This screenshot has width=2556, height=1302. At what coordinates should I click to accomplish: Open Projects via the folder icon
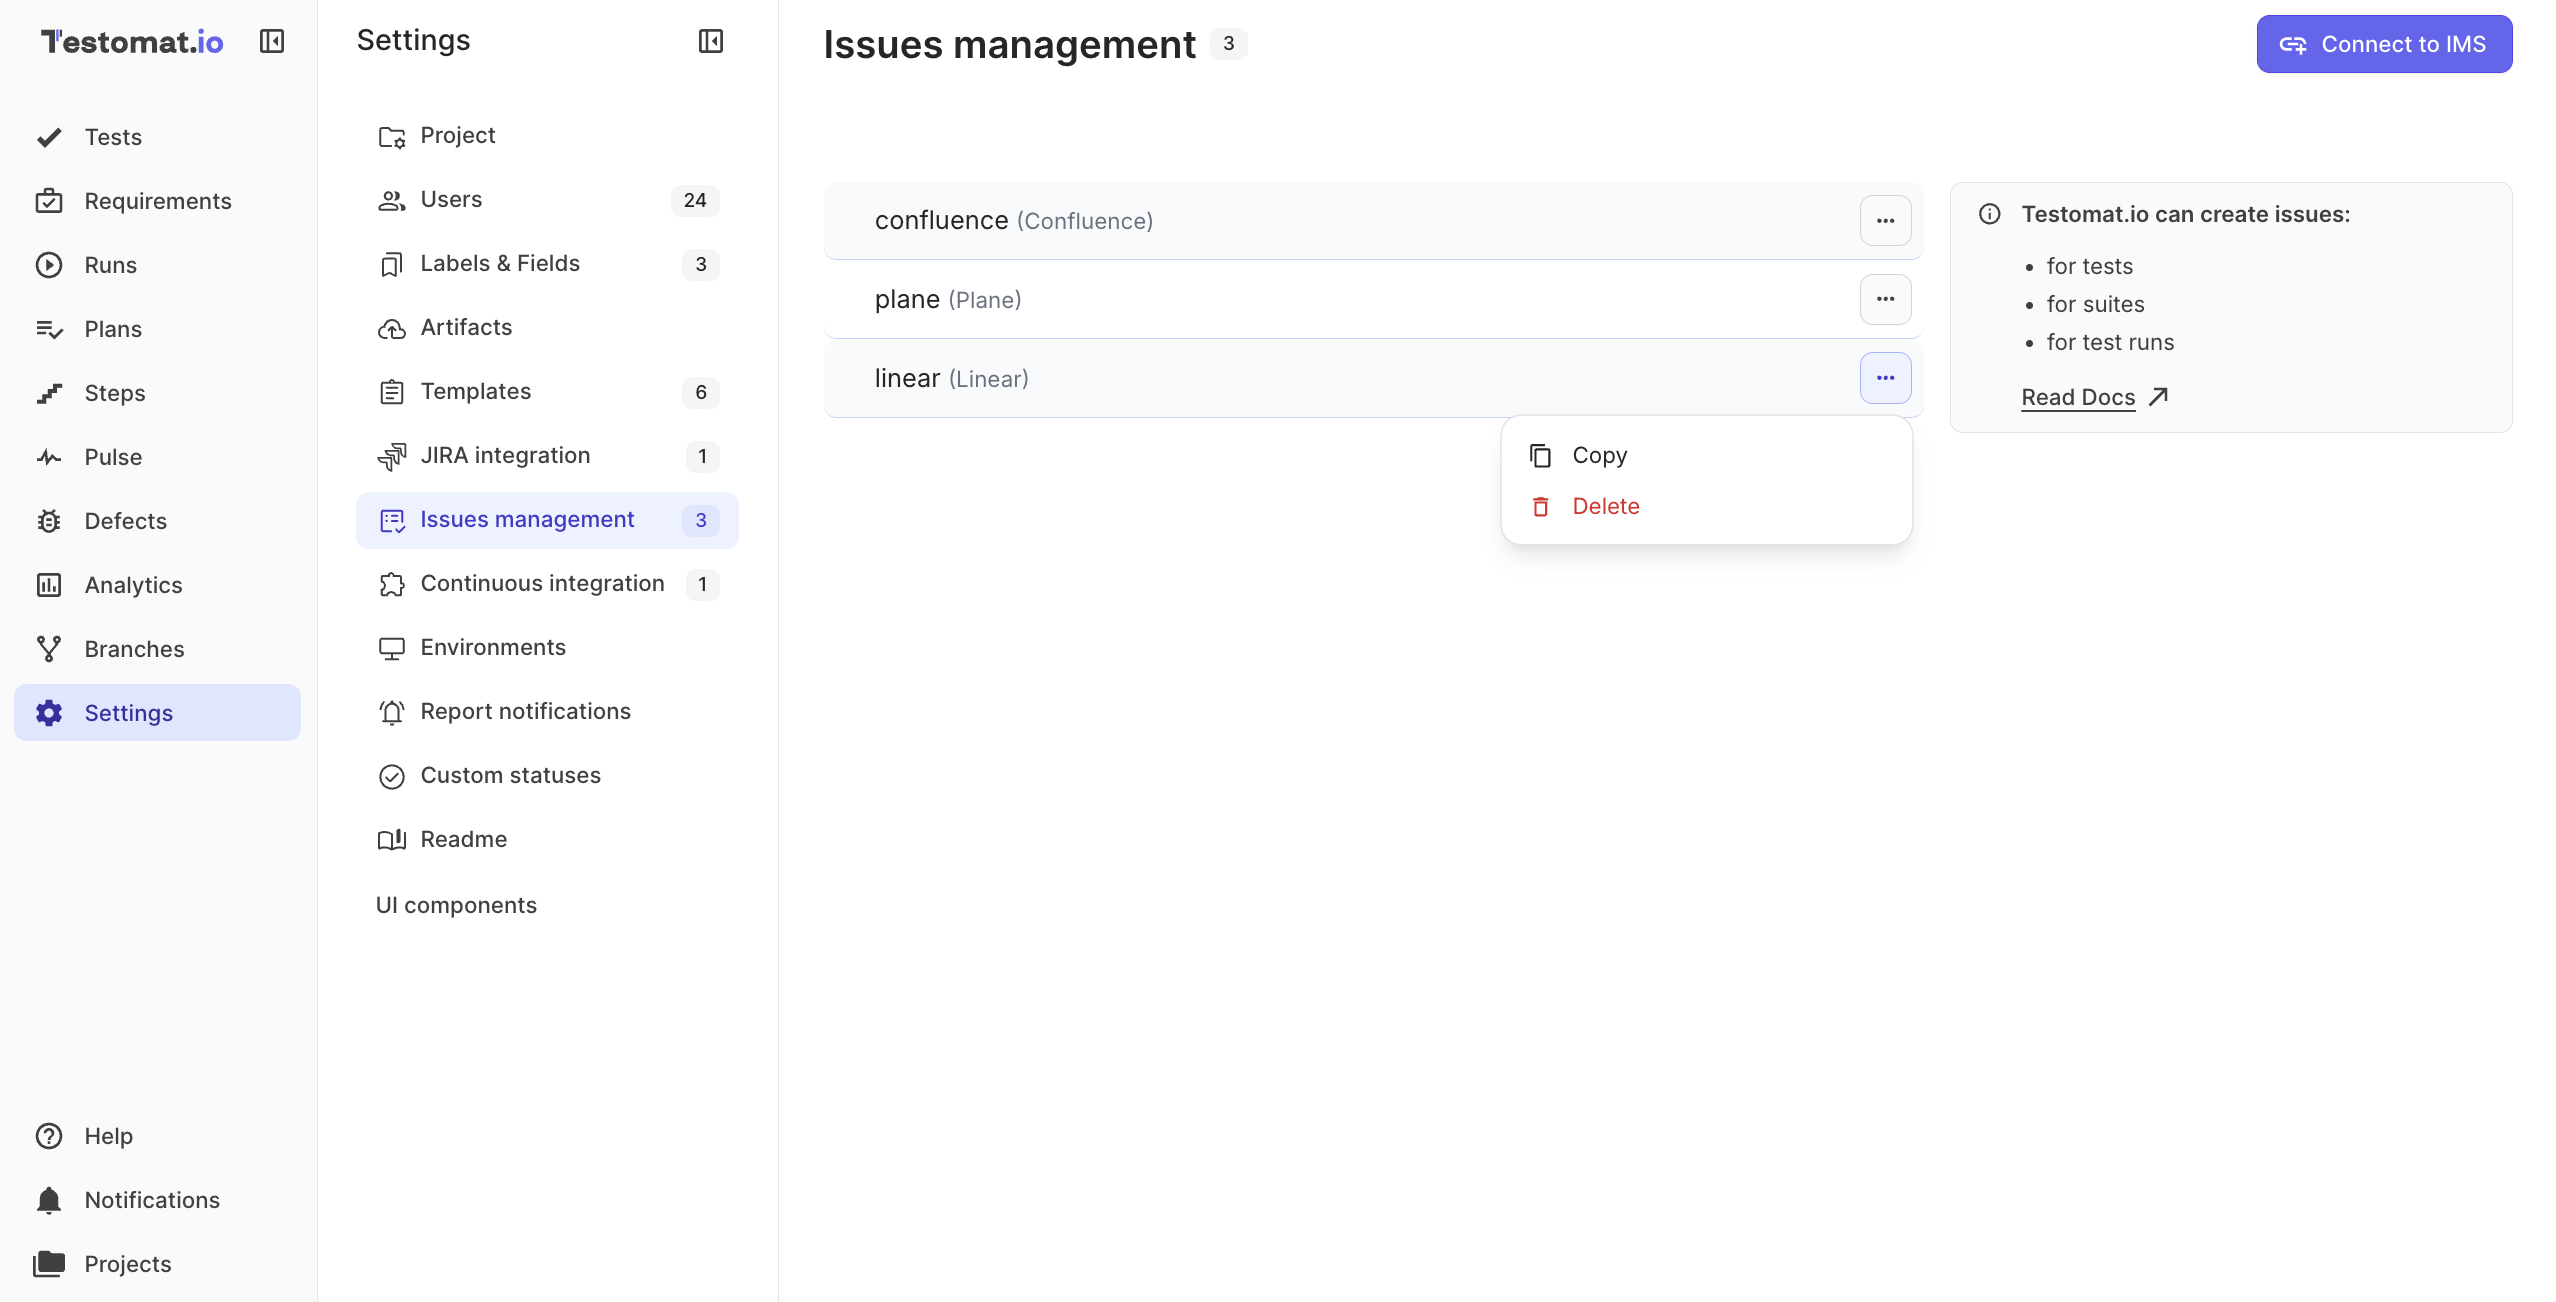coord(49,1264)
